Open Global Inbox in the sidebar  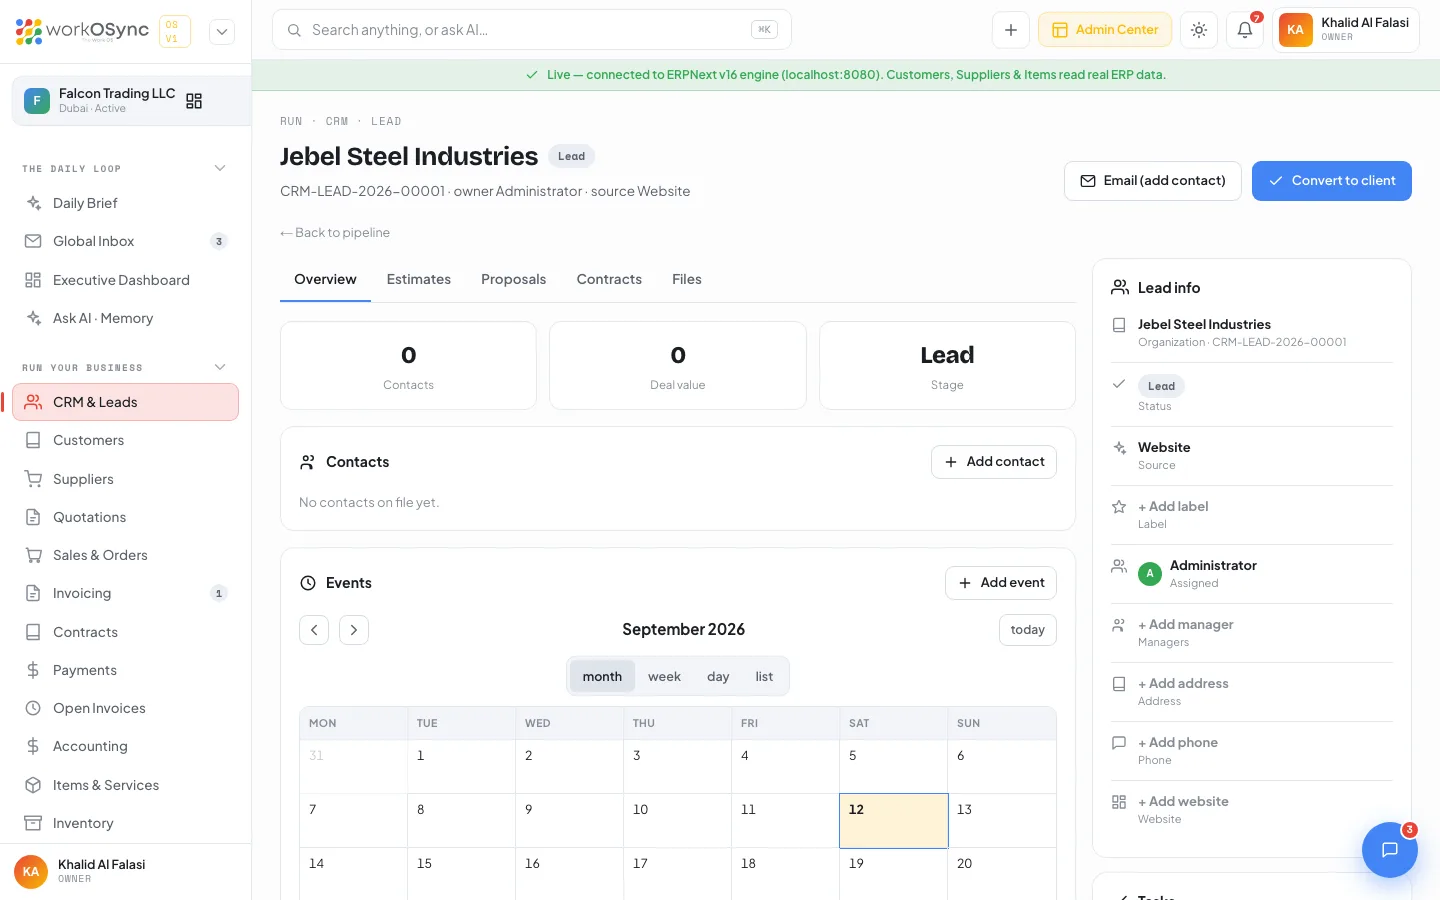pos(125,241)
